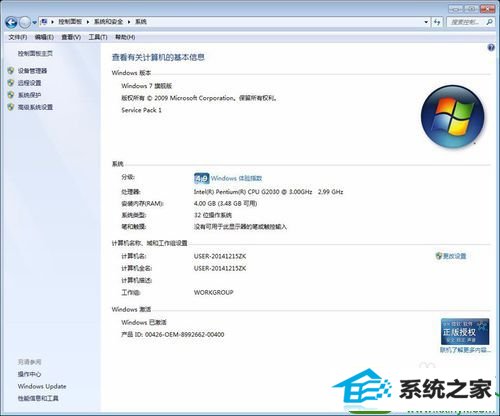Open the 编辑(E) menu
500x416 pixels.
(44, 37)
